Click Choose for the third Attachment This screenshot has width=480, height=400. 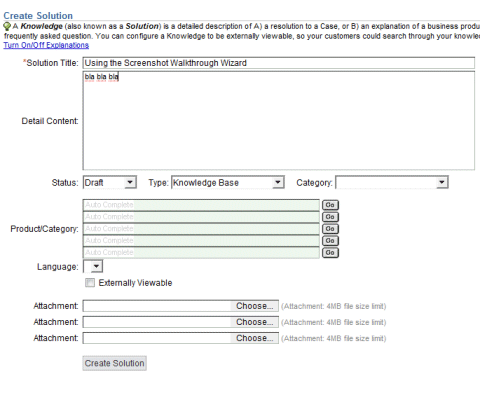pyautogui.click(x=255, y=338)
